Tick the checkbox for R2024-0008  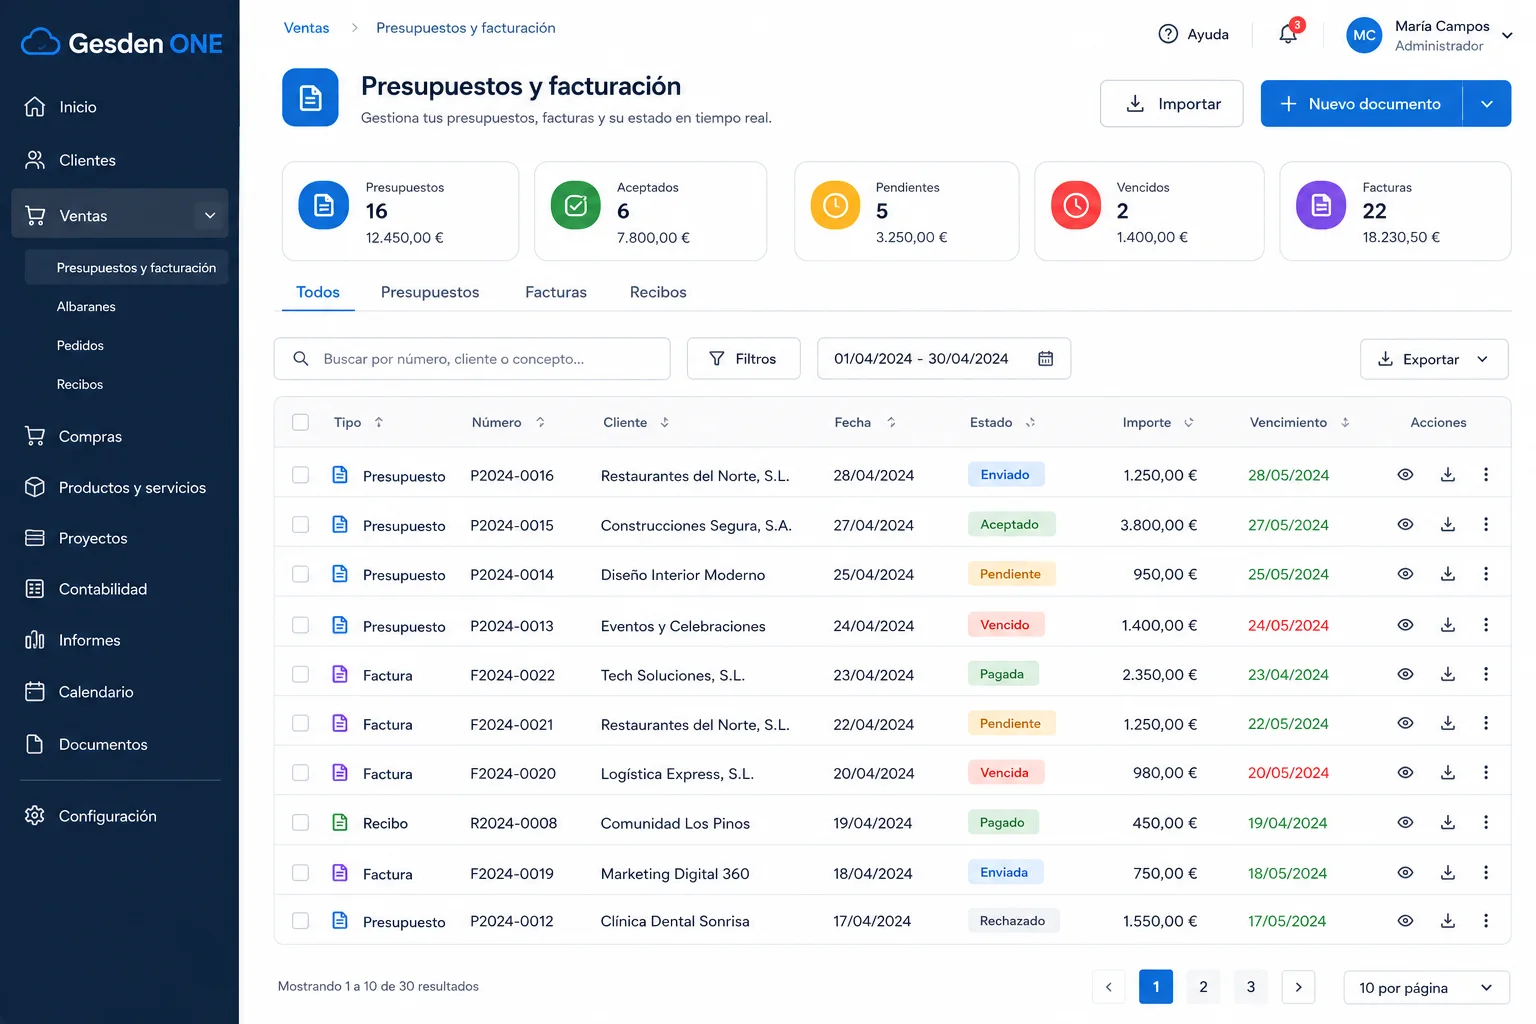pyautogui.click(x=300, y=822)
